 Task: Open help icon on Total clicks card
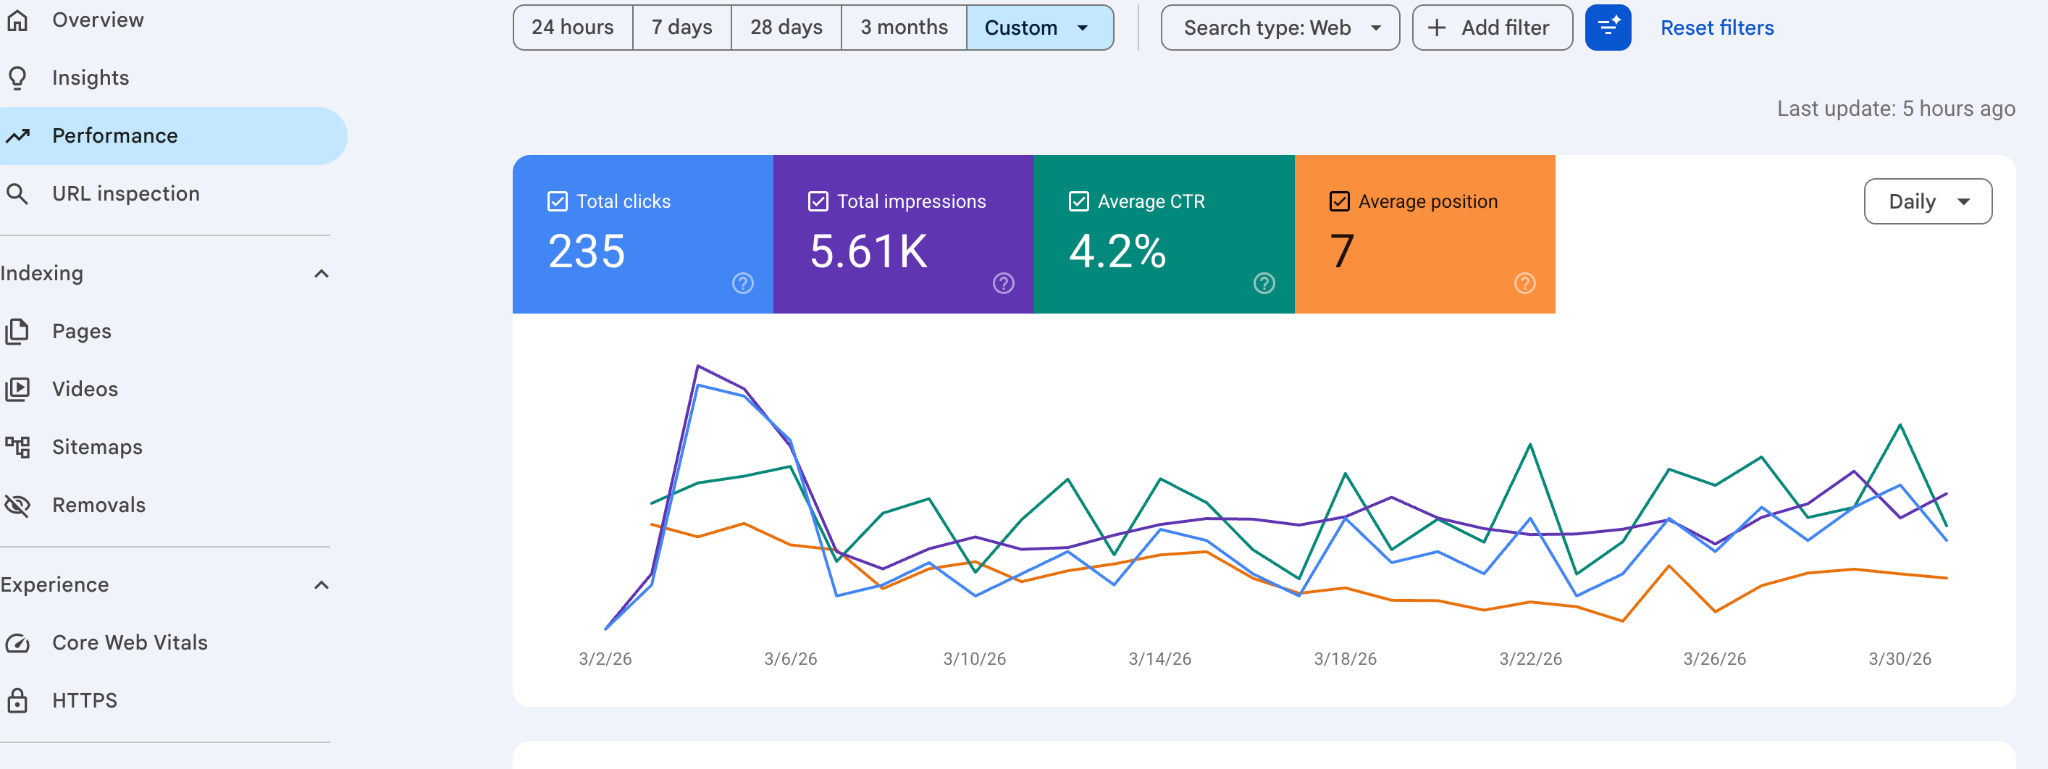(743, 283)
